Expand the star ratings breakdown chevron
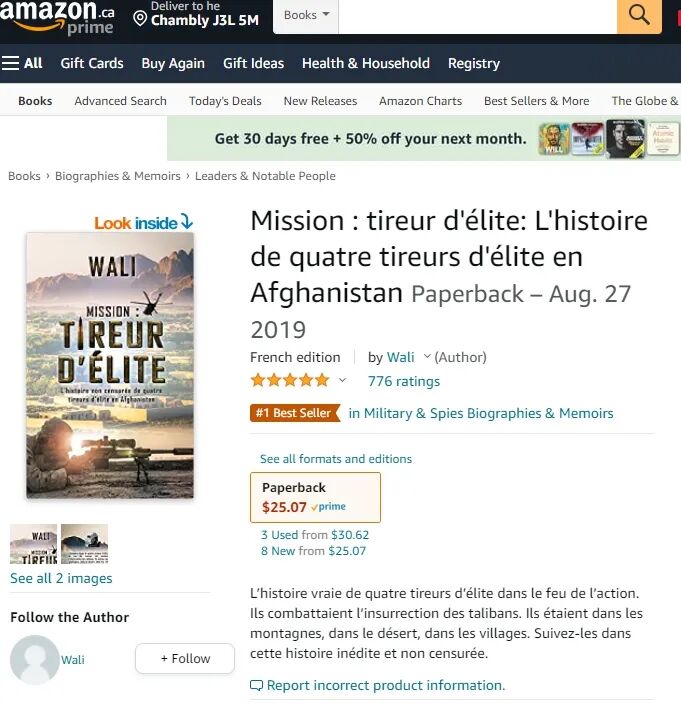The image size is (681, 714). pyautogui.click(x=342, y=380)
